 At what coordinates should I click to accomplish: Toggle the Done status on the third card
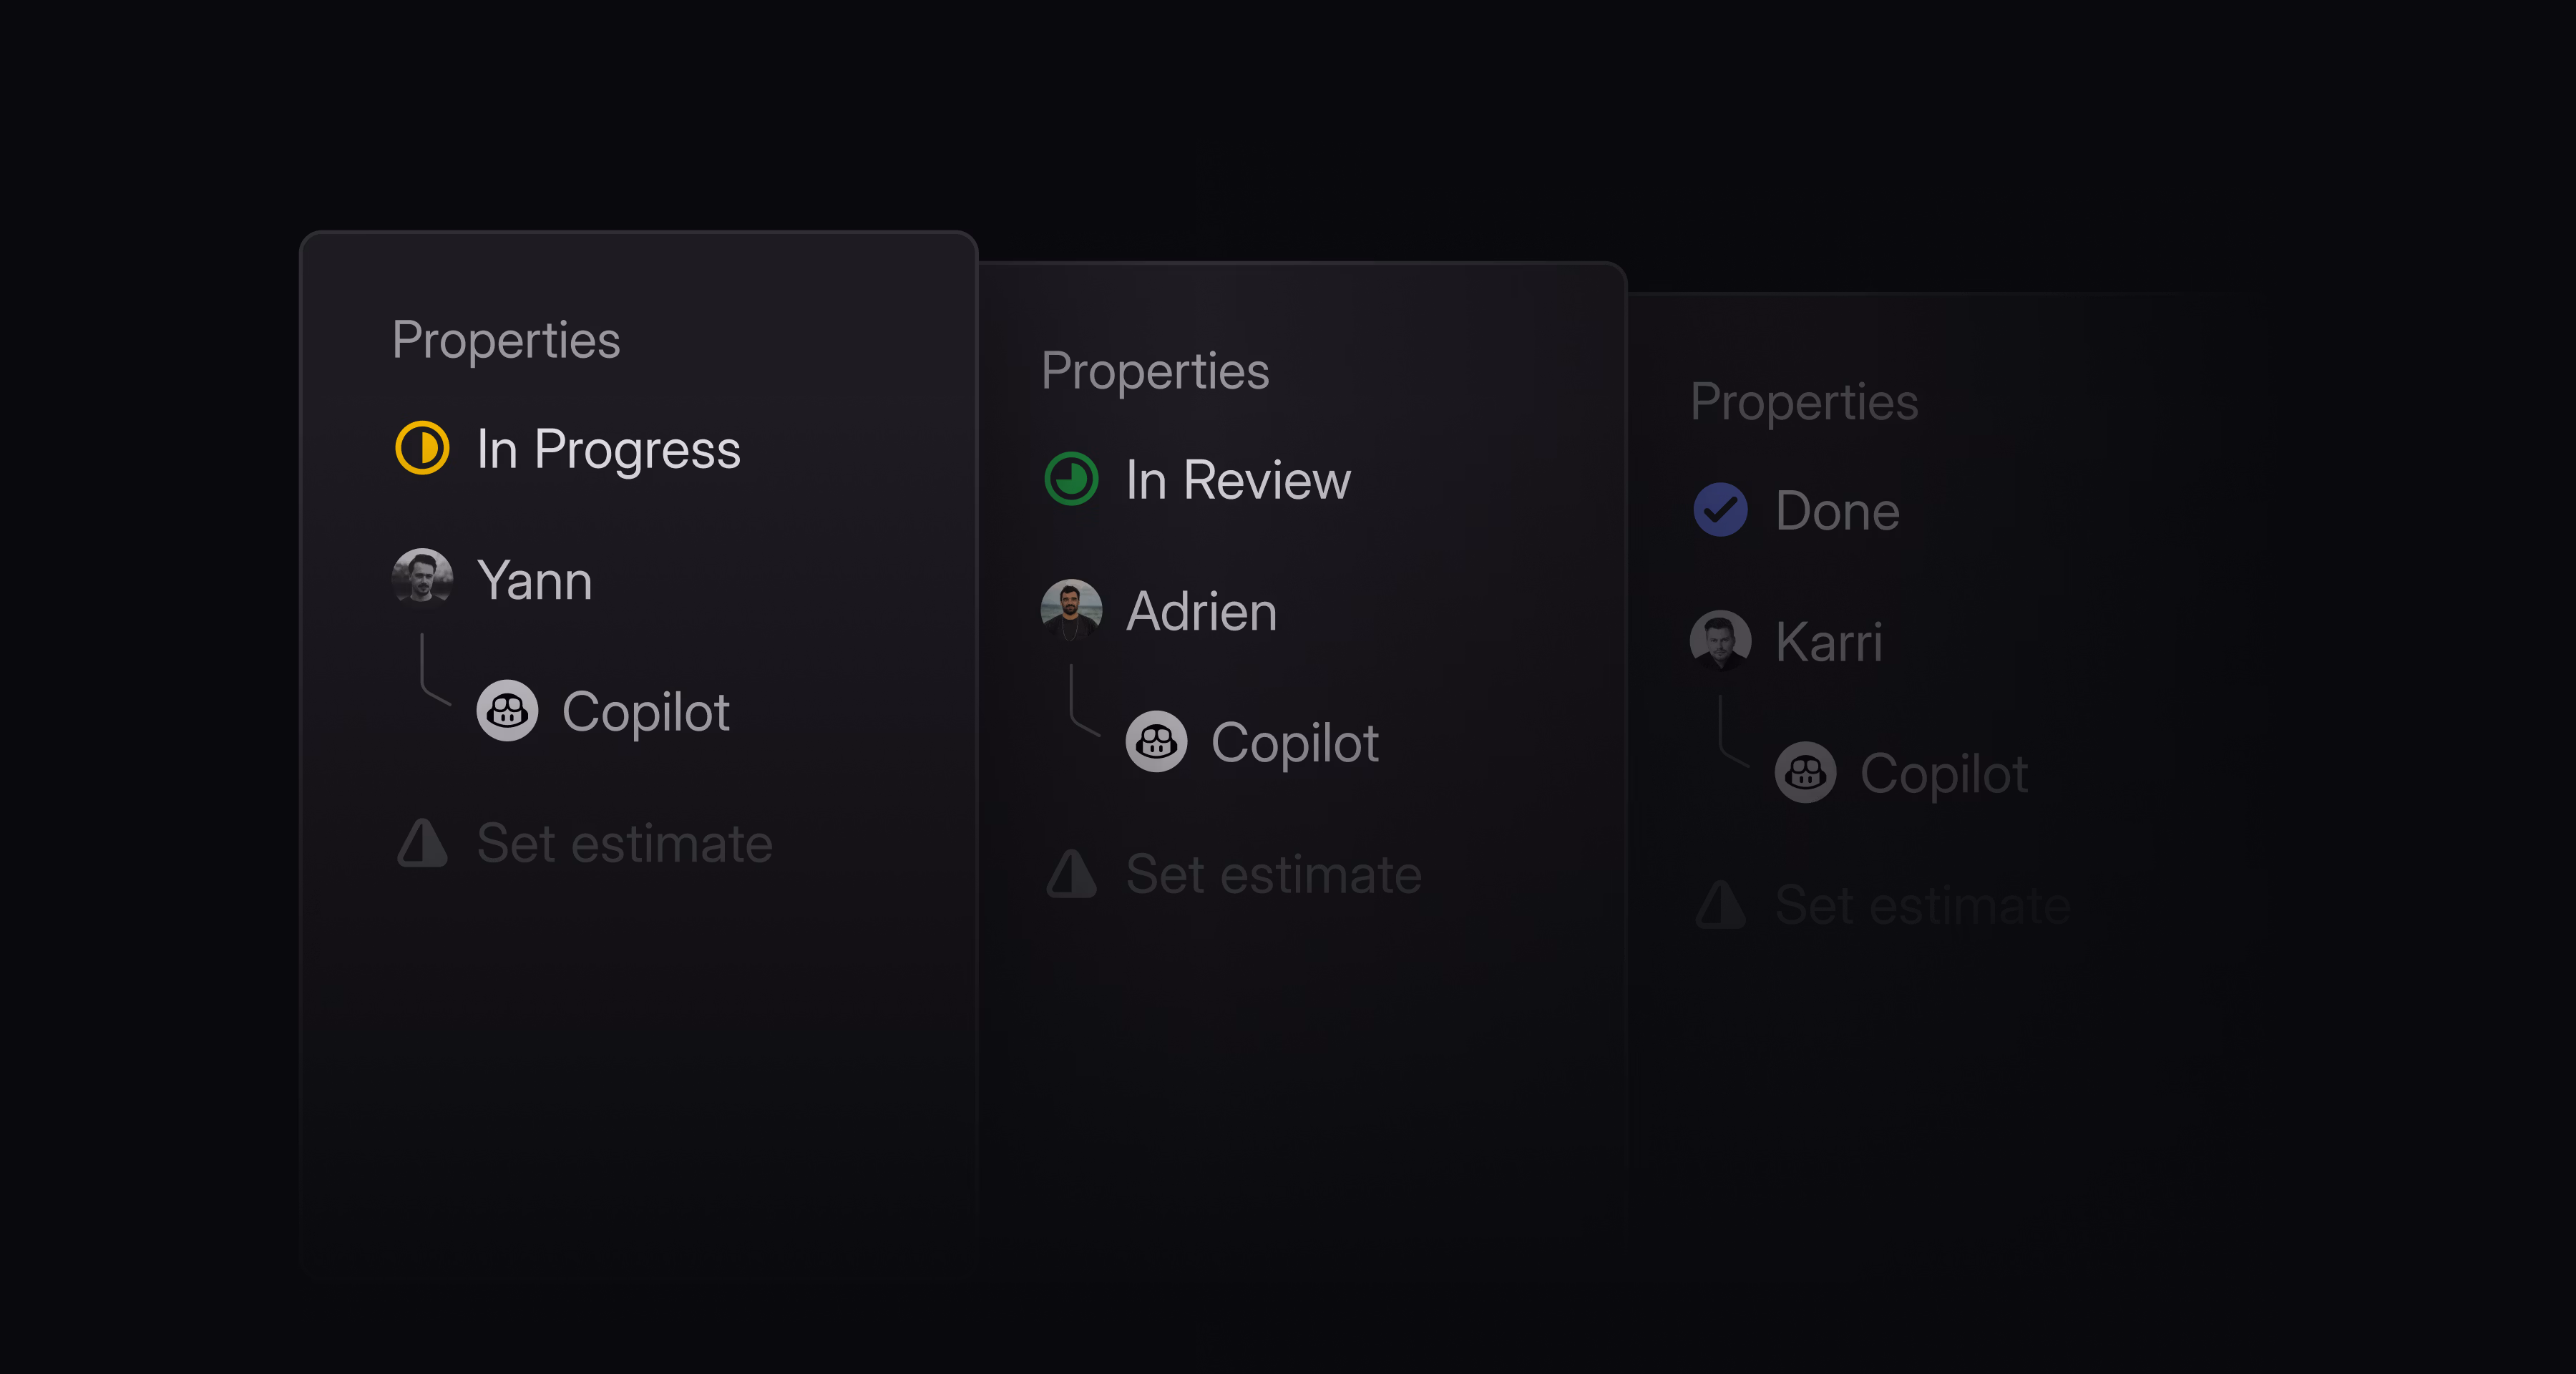click(x=1719, y=510)
